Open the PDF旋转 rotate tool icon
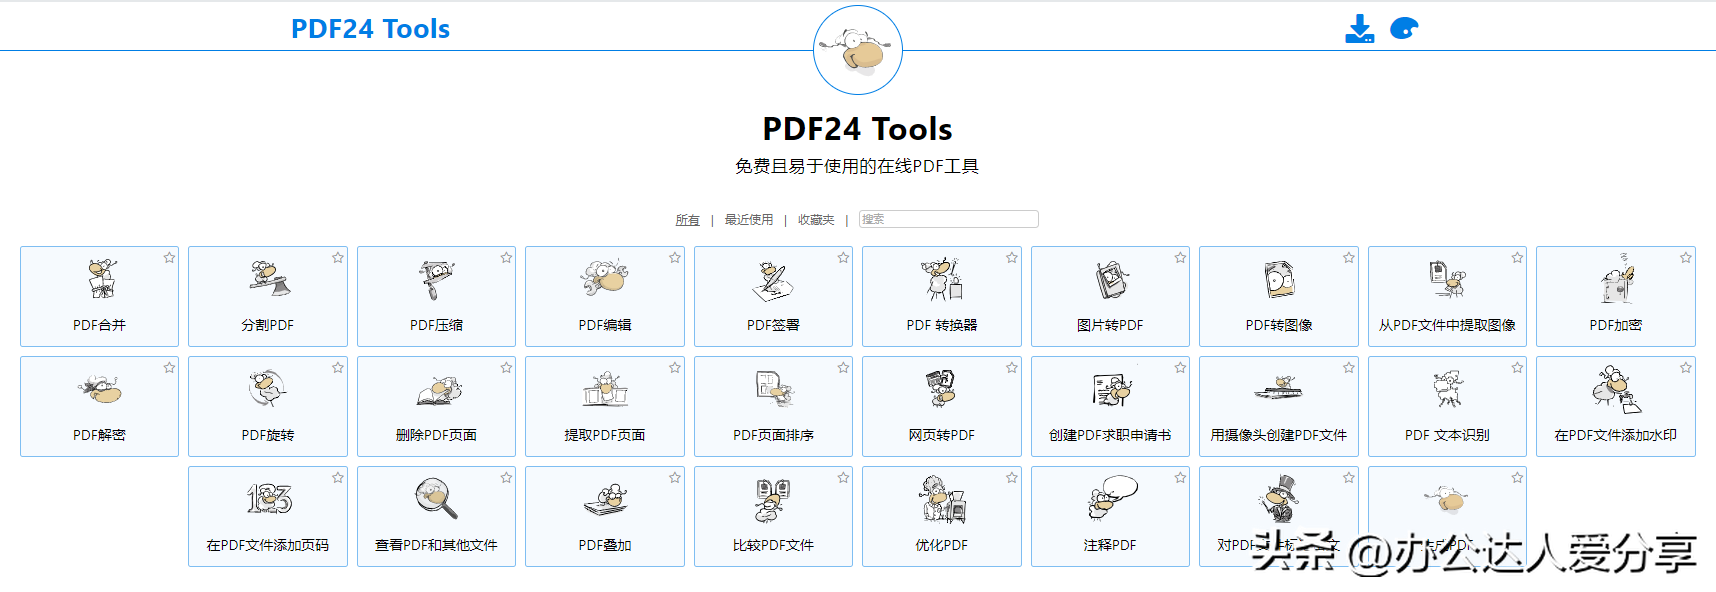The image size is (1716, 592). 268,389
